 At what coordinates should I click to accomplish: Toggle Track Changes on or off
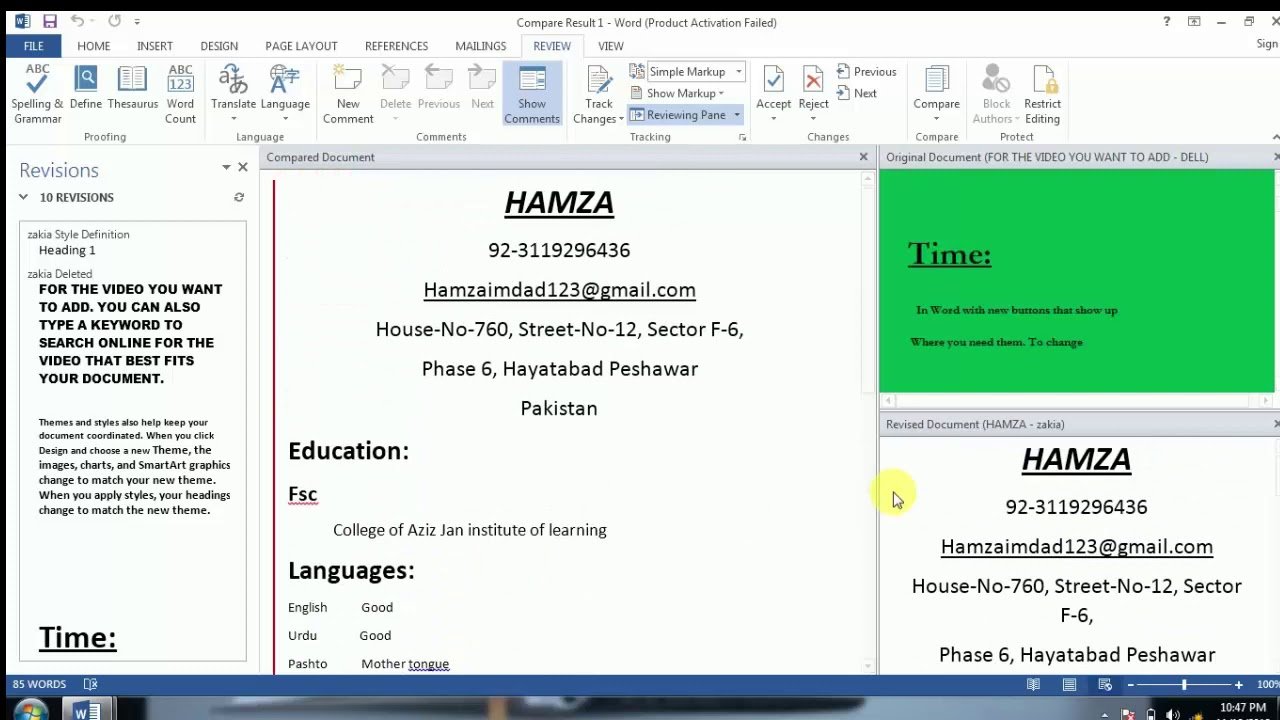599,95
